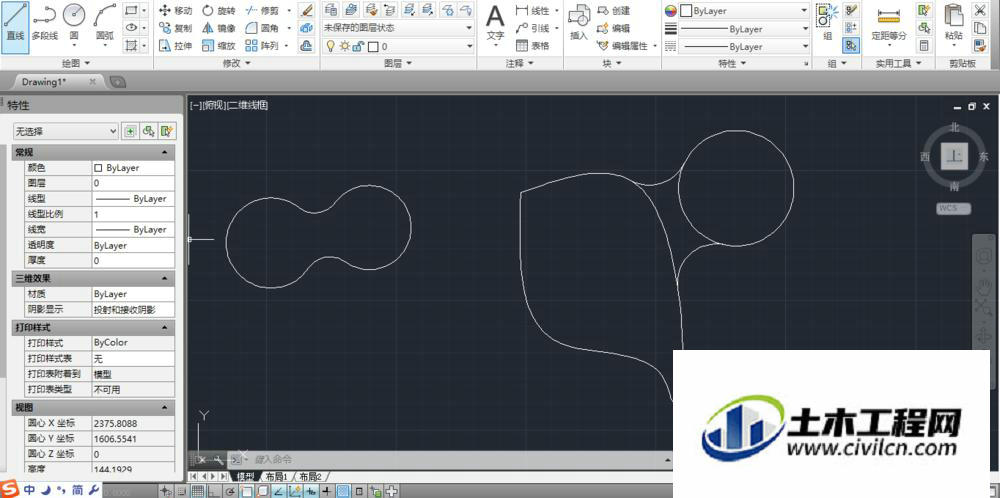
Task: Click the 插入 (Insert) block tool
Action: click(x=578, y=24)
